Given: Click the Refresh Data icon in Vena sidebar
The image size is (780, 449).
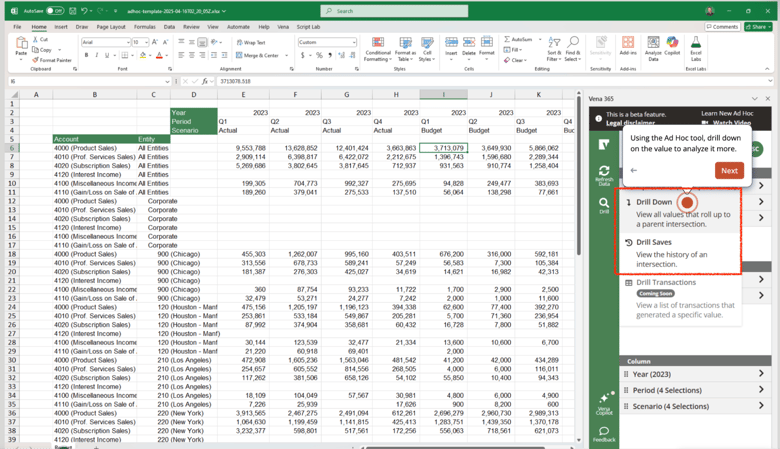Looking at the screenshot, I should click(x=604, y=174).
